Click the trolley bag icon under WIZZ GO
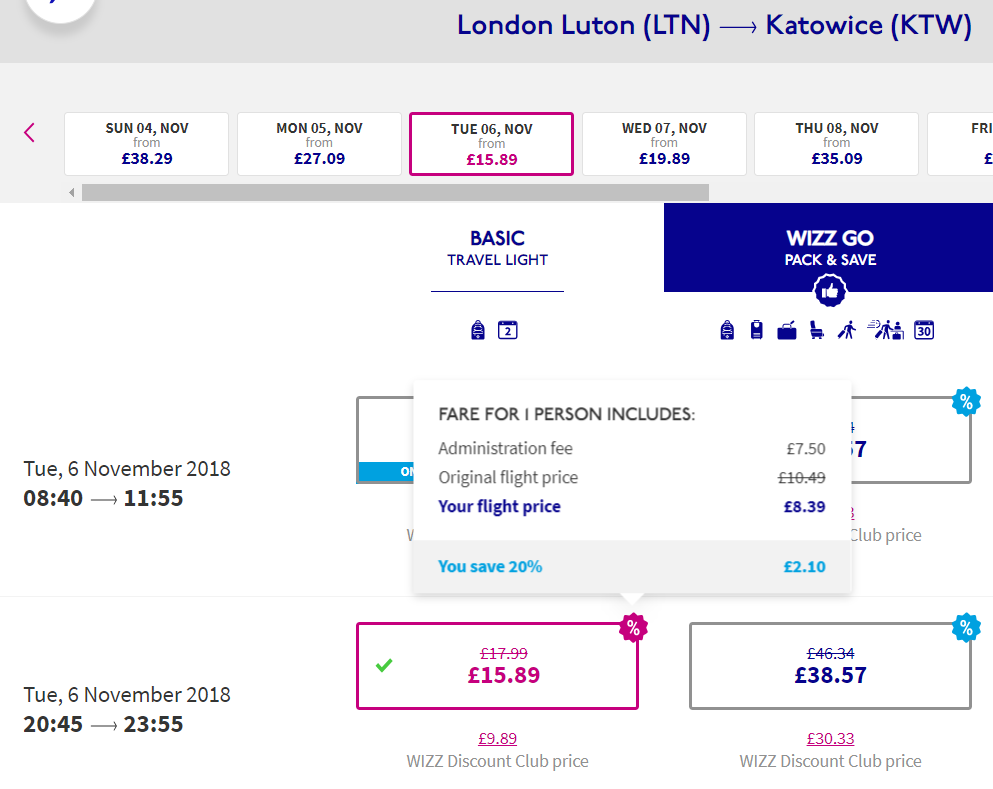 click(757, 330)
